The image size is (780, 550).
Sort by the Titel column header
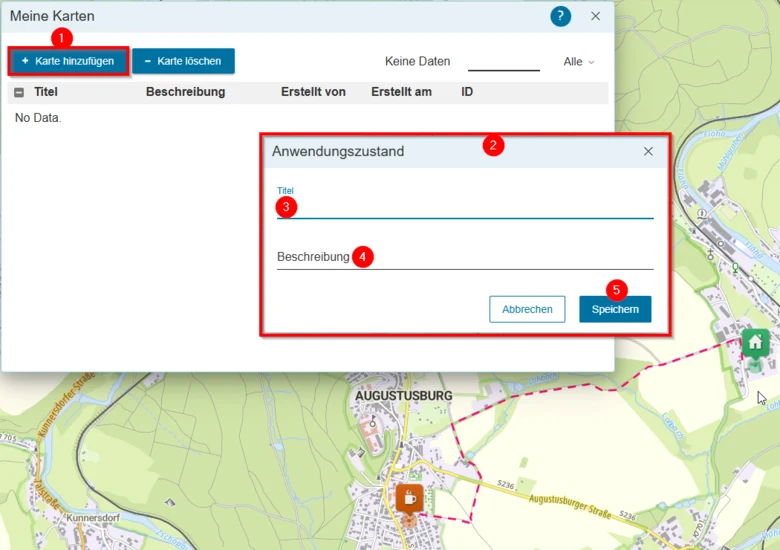46,92
